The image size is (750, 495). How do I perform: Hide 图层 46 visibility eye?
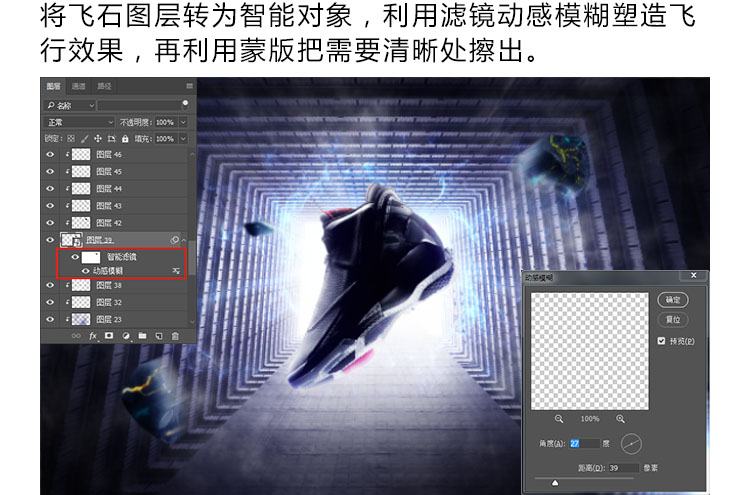pos(50,154)
